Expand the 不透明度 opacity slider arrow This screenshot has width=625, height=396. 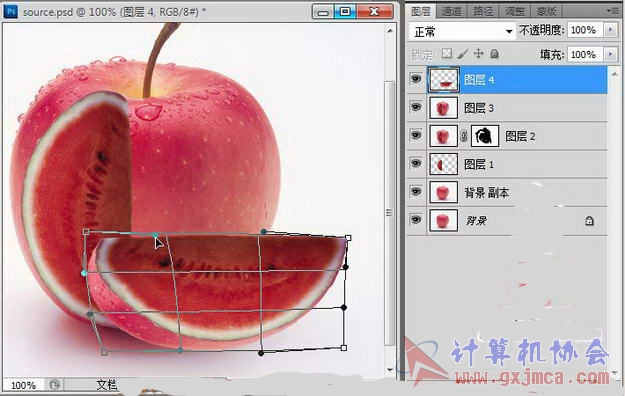(611, 30)
